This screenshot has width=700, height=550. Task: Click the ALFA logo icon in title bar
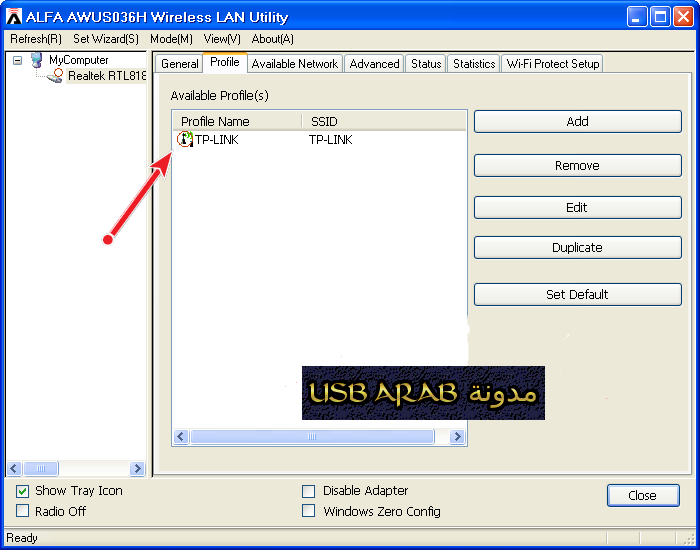click(14, 17)
